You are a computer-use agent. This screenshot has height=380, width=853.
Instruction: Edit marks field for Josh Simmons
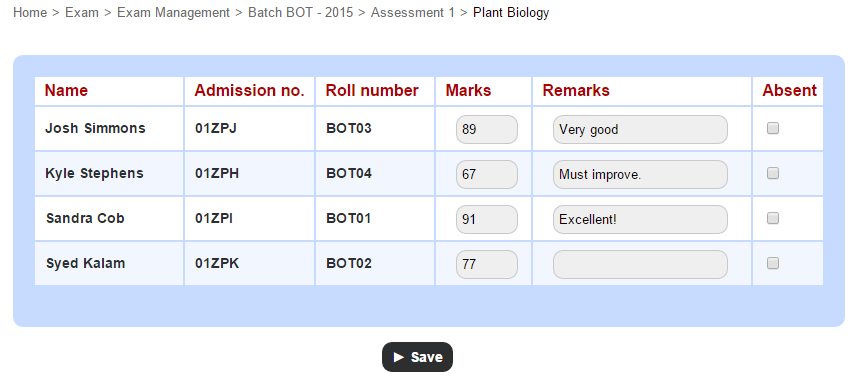tap(487, 129)
